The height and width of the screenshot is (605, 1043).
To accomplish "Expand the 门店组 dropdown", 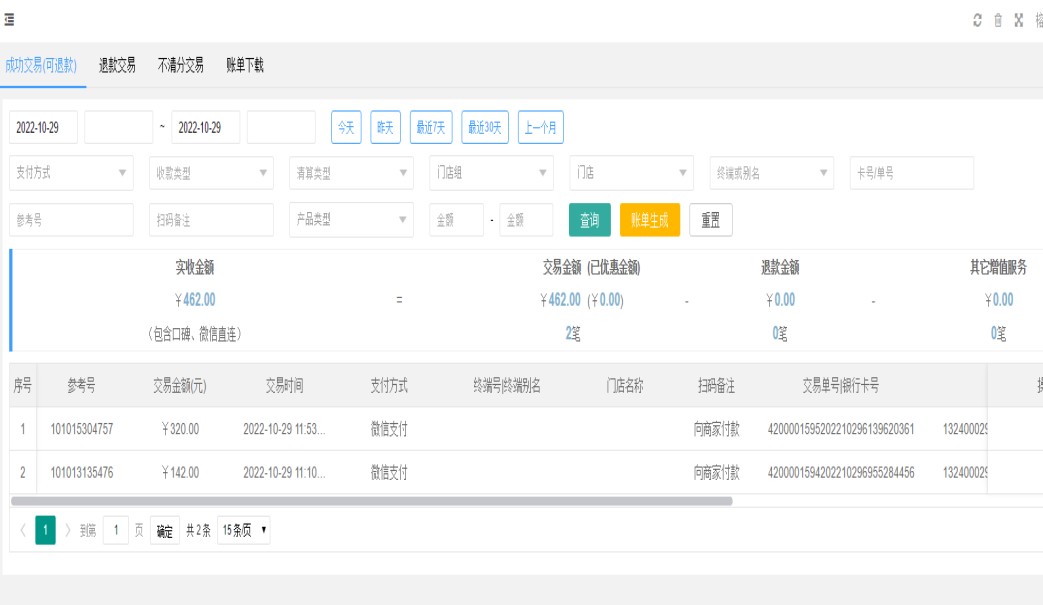I will (491, 173).
